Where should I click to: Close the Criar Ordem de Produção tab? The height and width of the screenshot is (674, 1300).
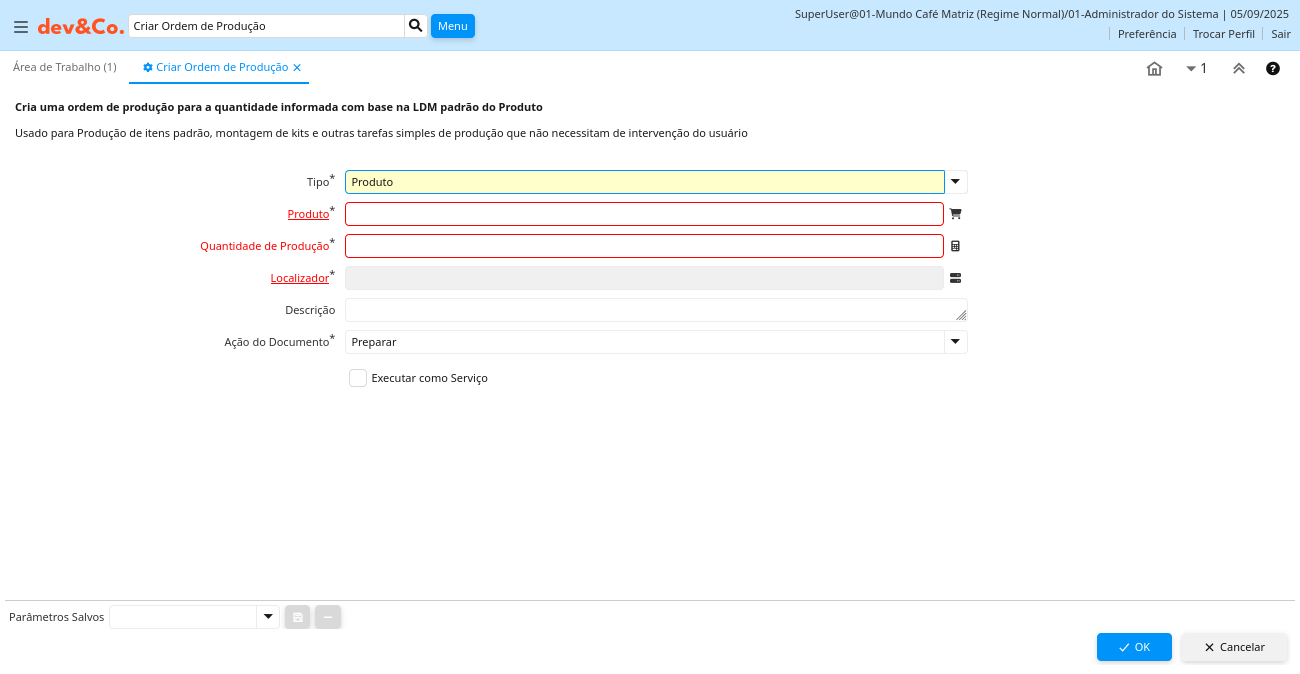coord(297,67)
